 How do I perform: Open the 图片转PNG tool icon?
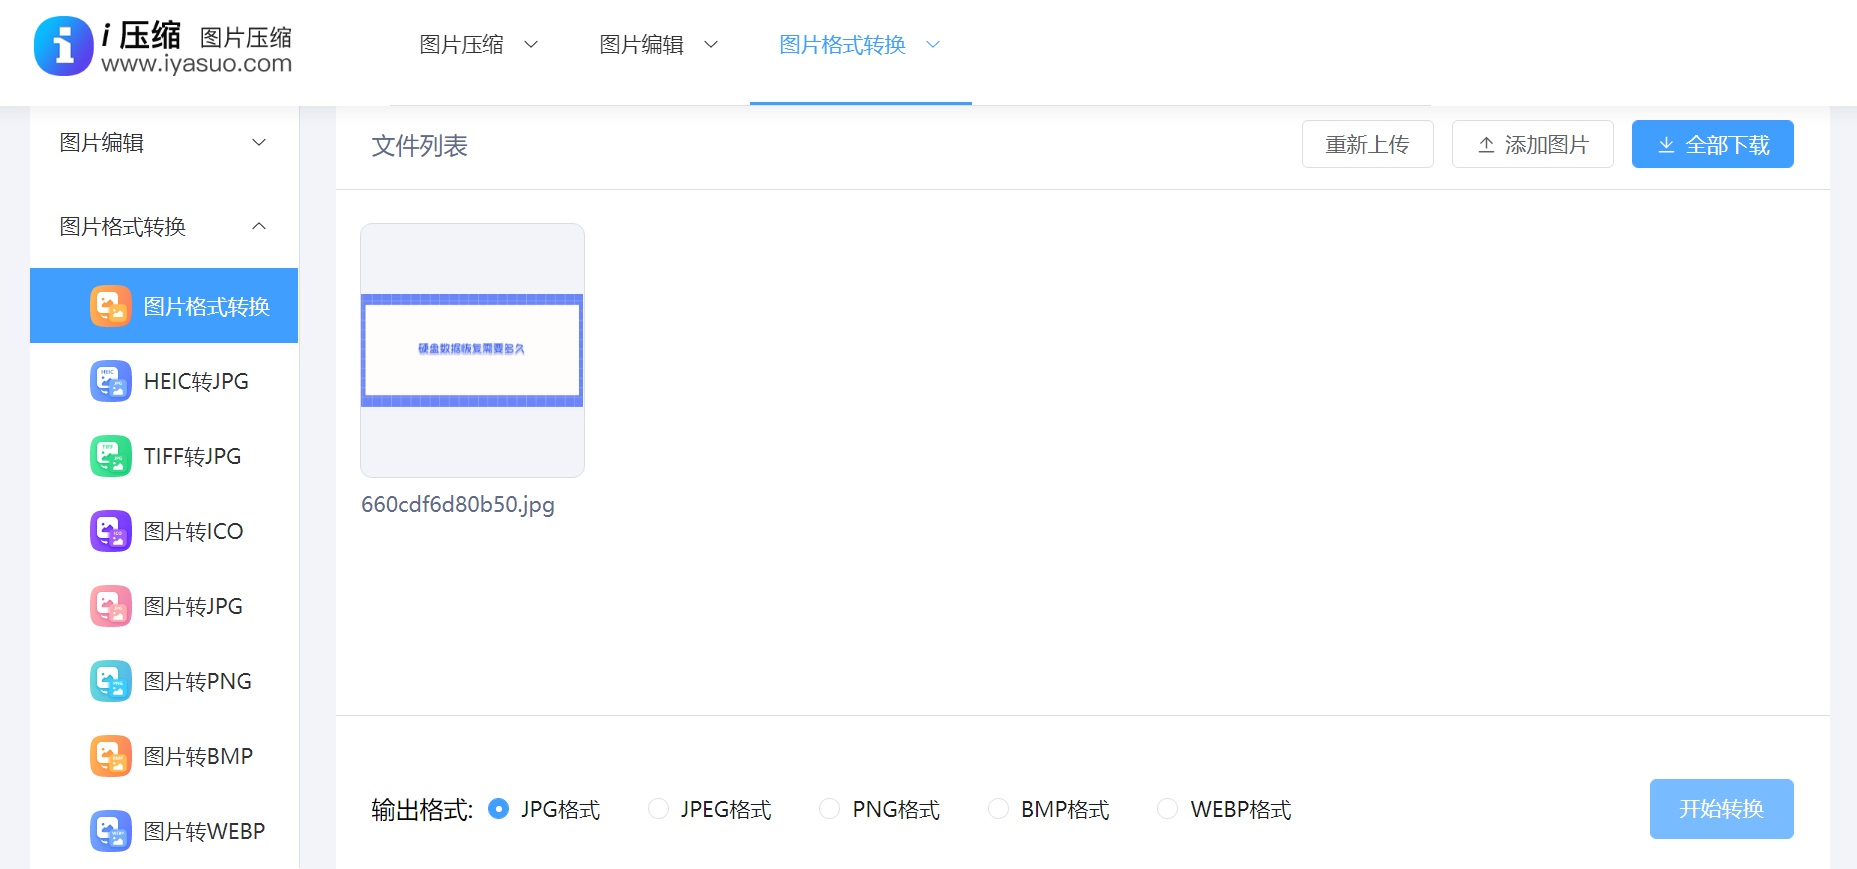pyautogui.click(x=111, y=681)
